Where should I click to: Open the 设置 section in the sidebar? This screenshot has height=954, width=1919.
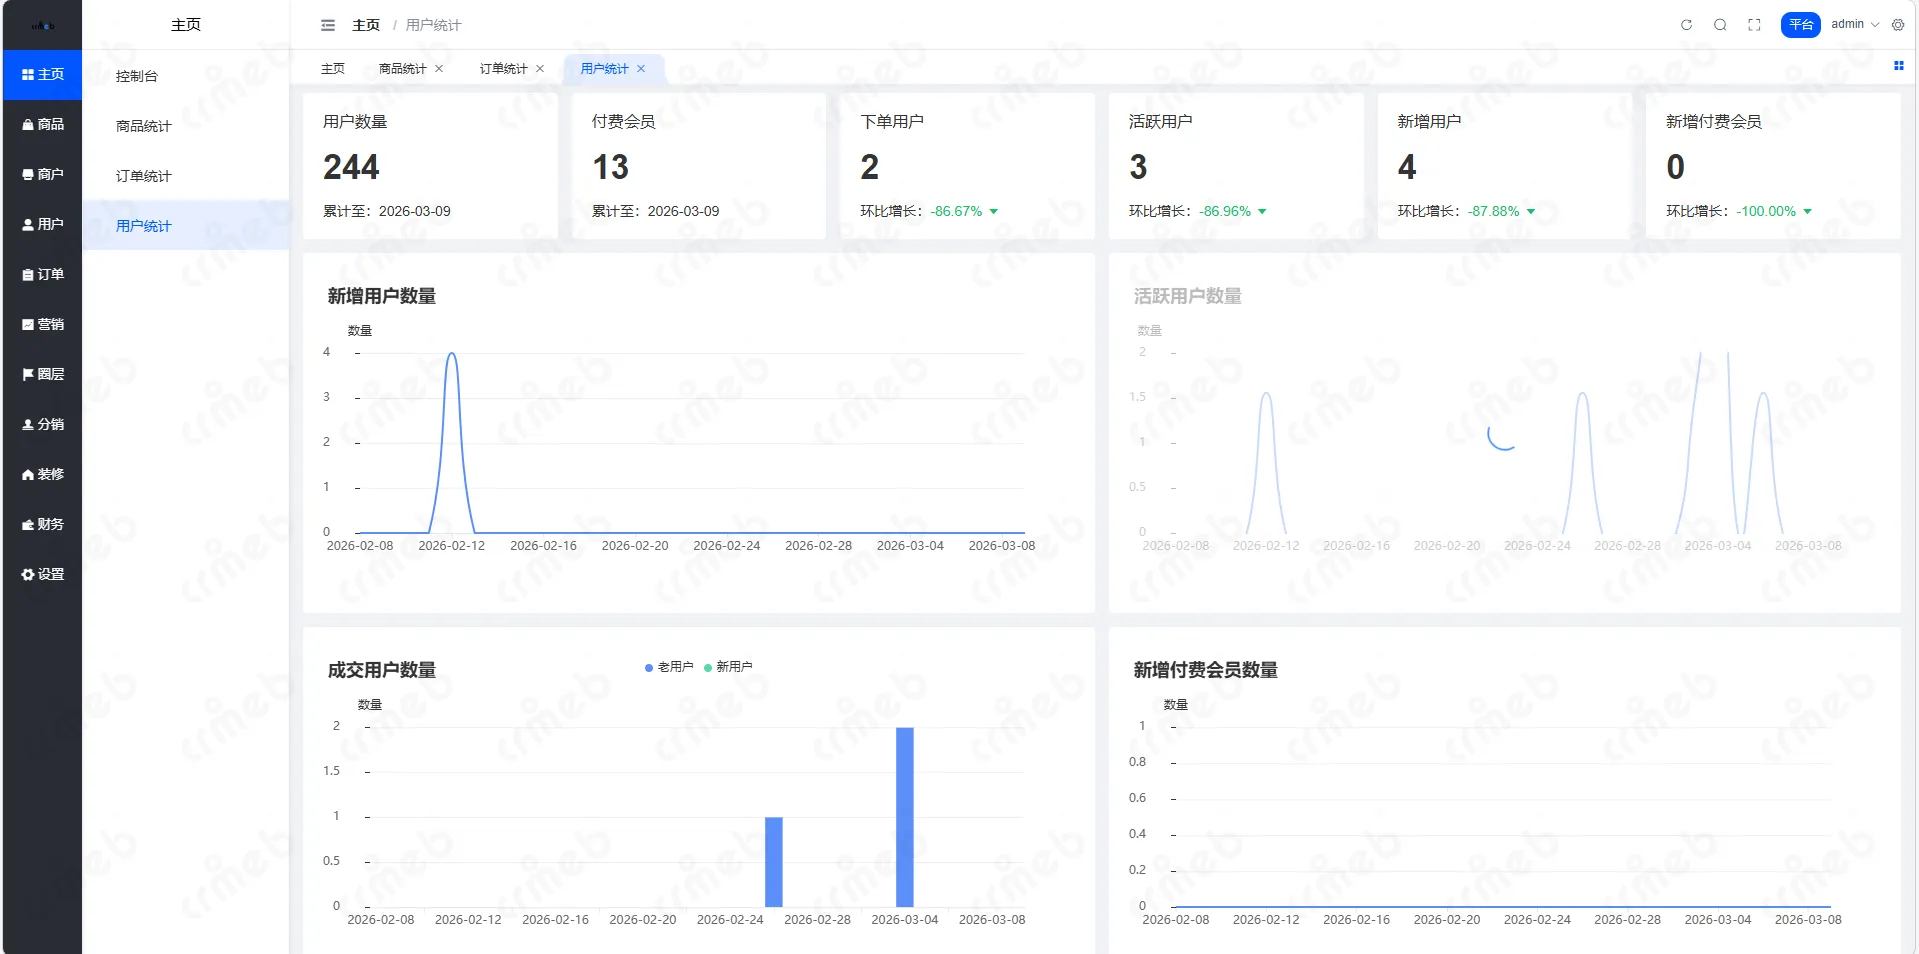(42, 575)
